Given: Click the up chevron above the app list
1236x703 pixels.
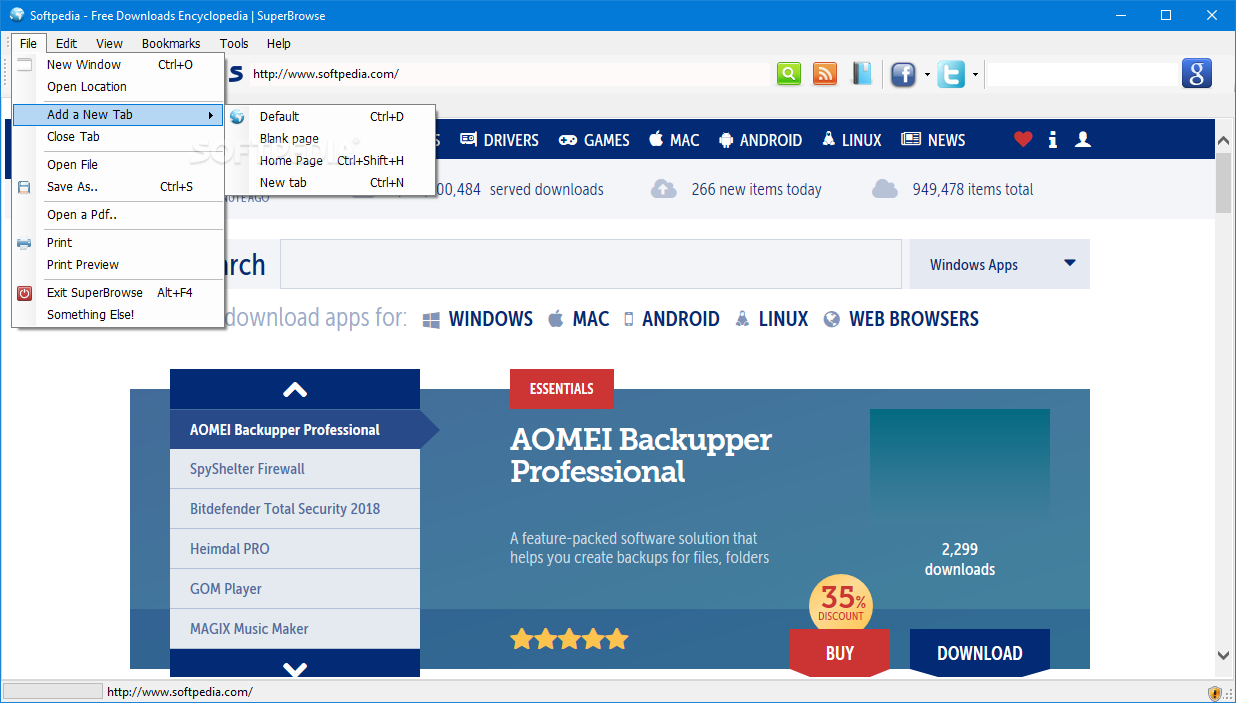Looking at the screenshot, I should point(295,389).
